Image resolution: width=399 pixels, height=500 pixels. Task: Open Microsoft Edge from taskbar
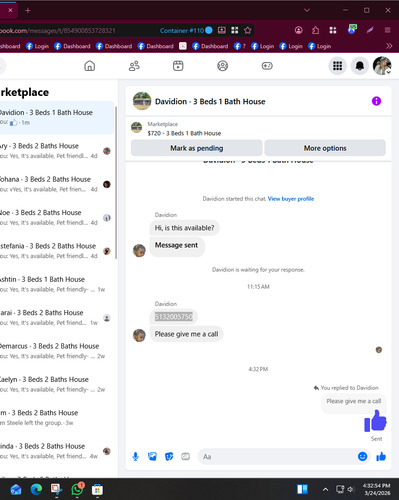36,489
